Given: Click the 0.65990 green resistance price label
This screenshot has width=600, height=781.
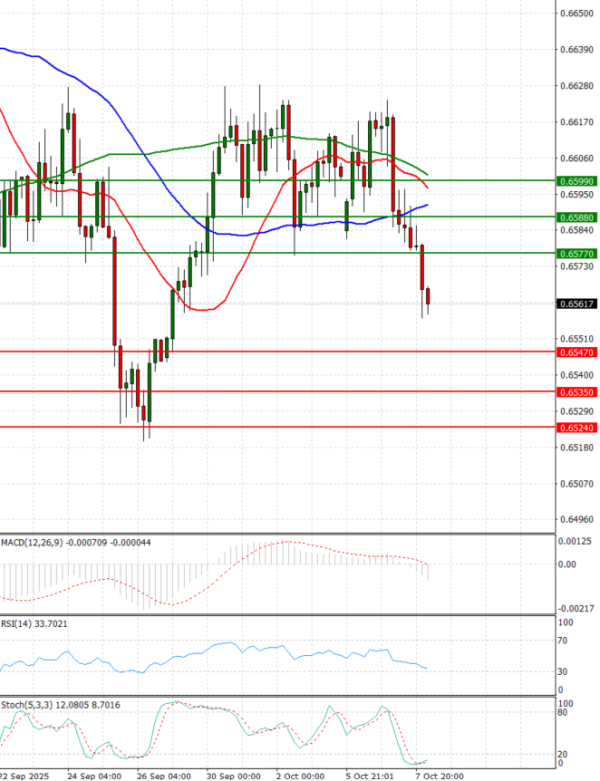Looking at the screenshot, I should (x=575, y=181).
